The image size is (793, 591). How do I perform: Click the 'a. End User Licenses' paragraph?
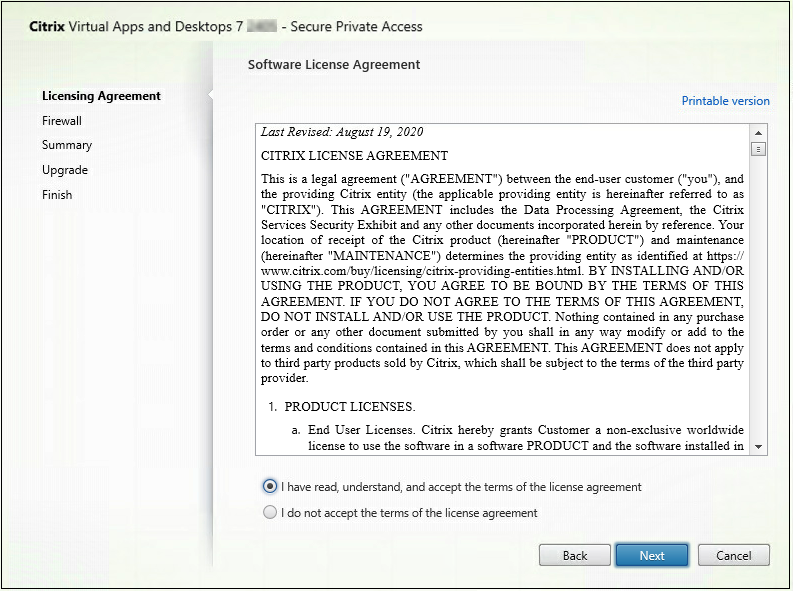coord(518,438)
